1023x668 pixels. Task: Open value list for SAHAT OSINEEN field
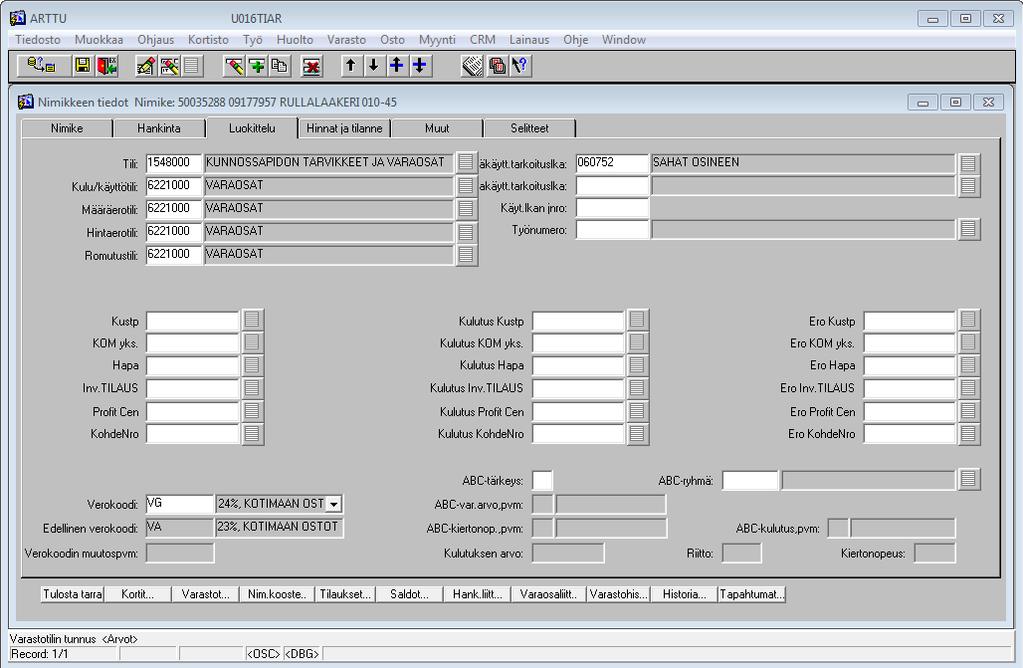click(969, 163)
